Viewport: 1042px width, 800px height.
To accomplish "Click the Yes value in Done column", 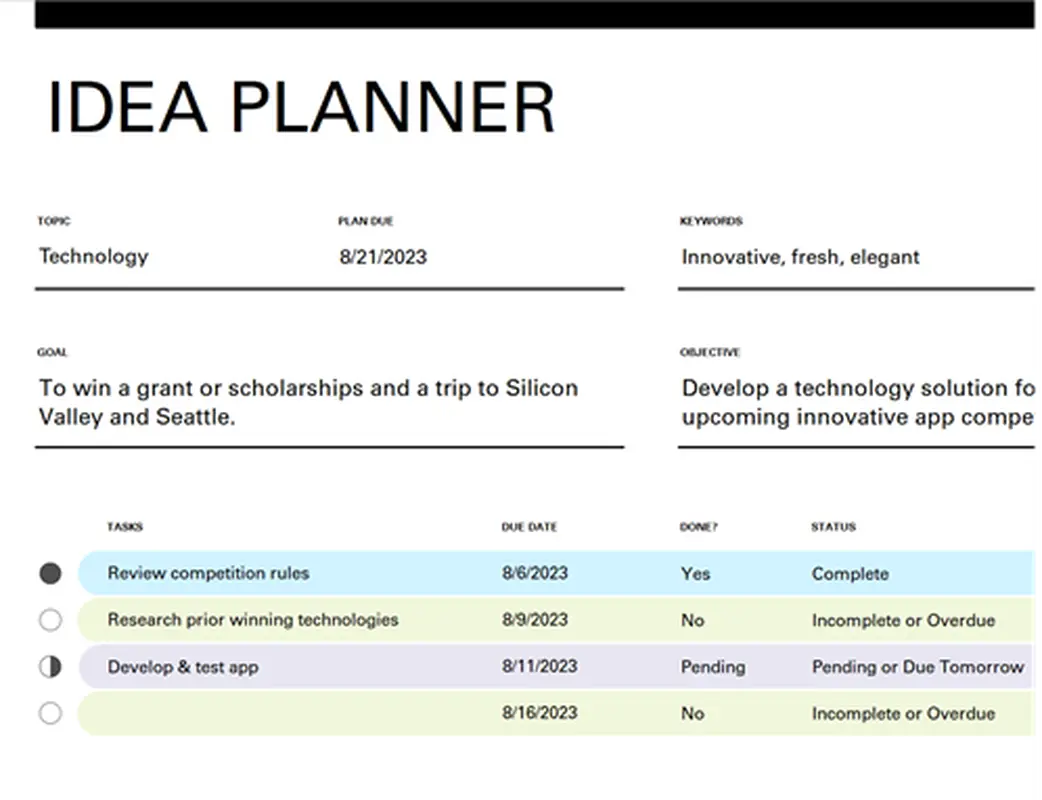I will tap(695, 574).
